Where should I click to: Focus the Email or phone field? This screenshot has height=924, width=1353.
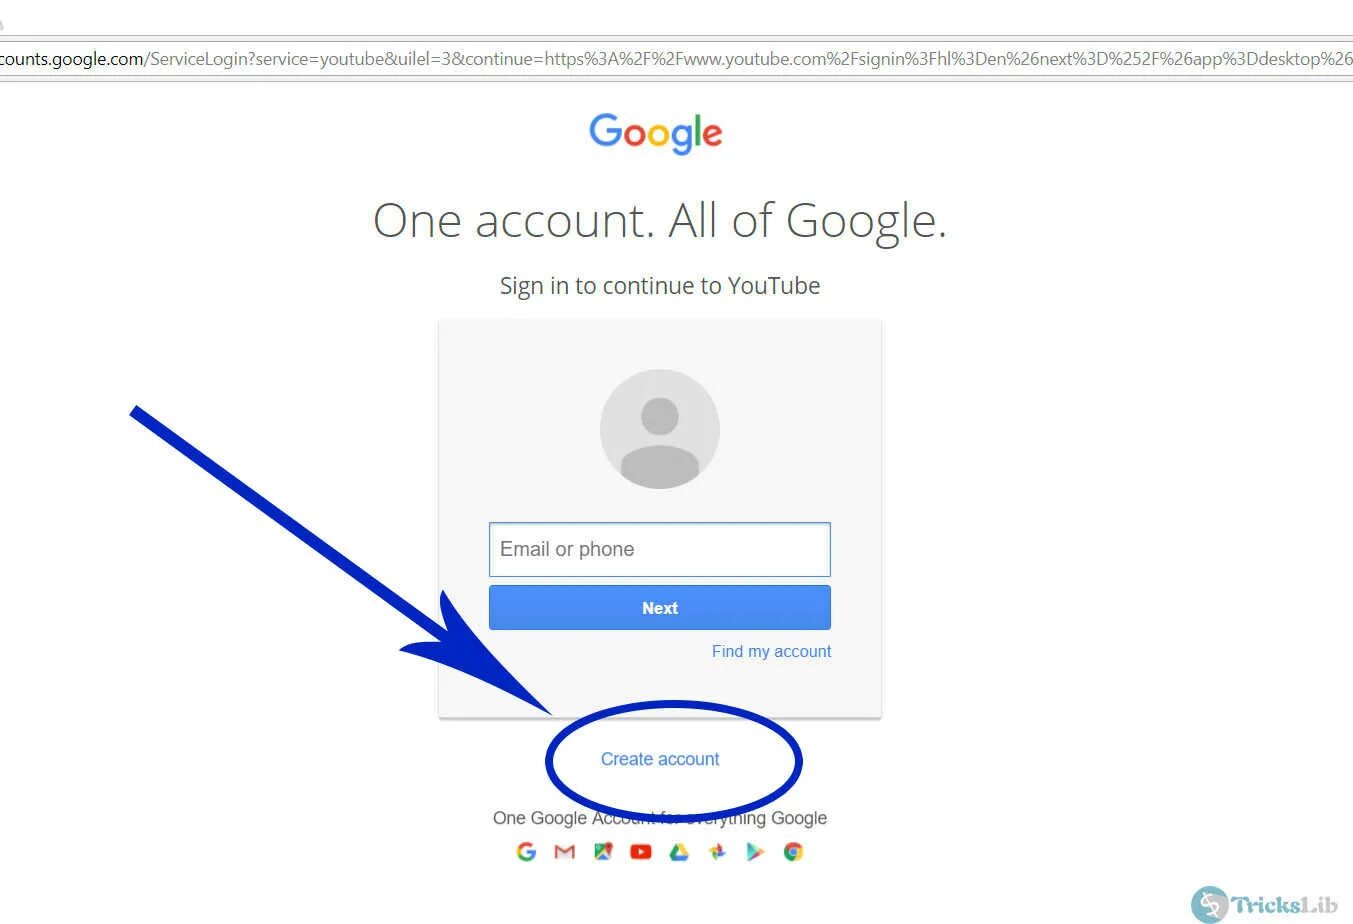[x=660, y=549]
